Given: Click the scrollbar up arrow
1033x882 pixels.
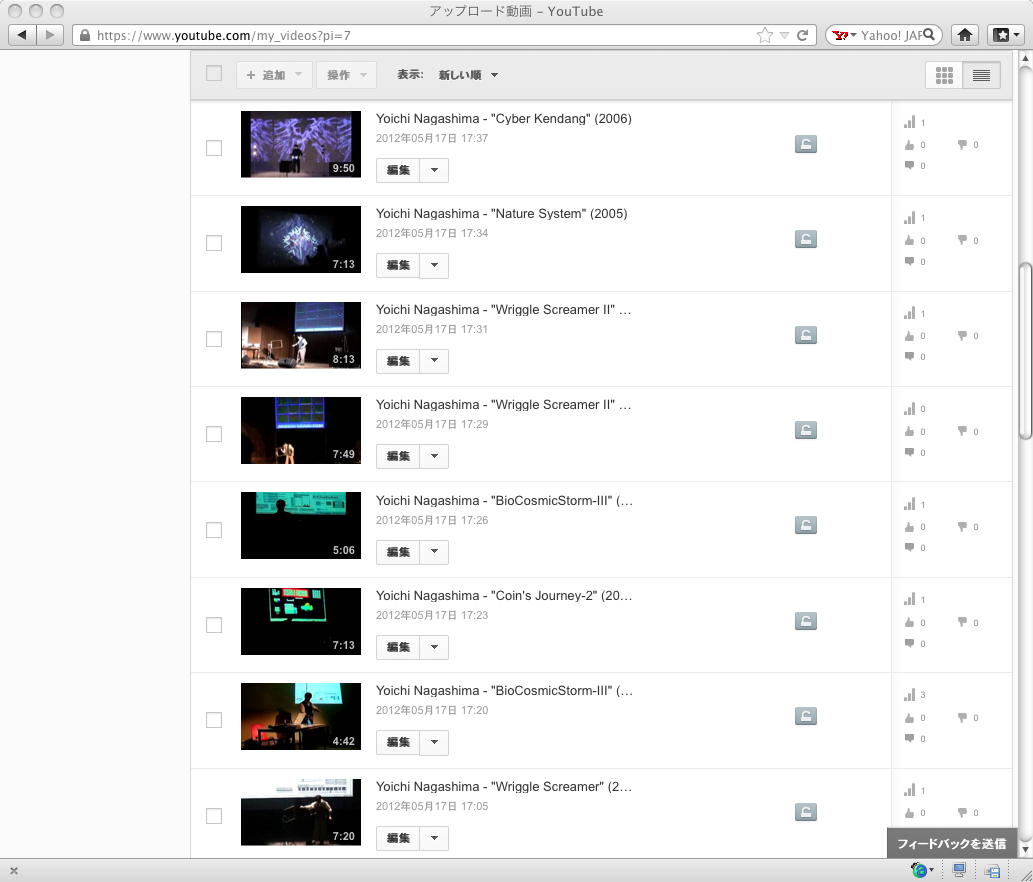Looking at the screenshot, I should click(1025, 59).
